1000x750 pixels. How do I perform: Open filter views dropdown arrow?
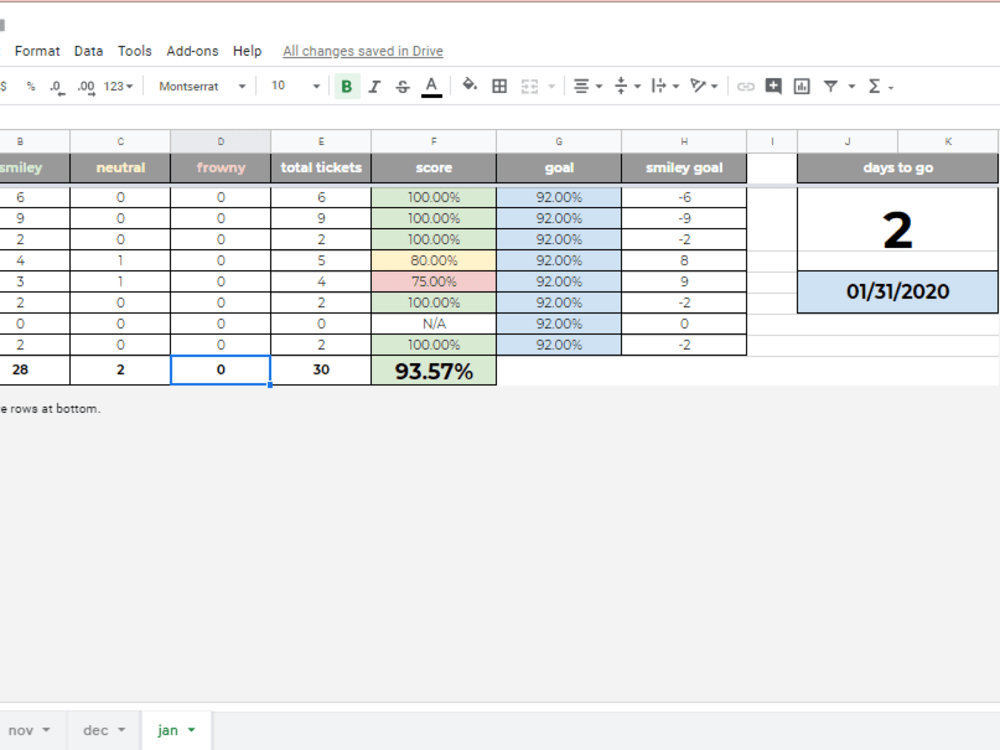coord(851,86)
